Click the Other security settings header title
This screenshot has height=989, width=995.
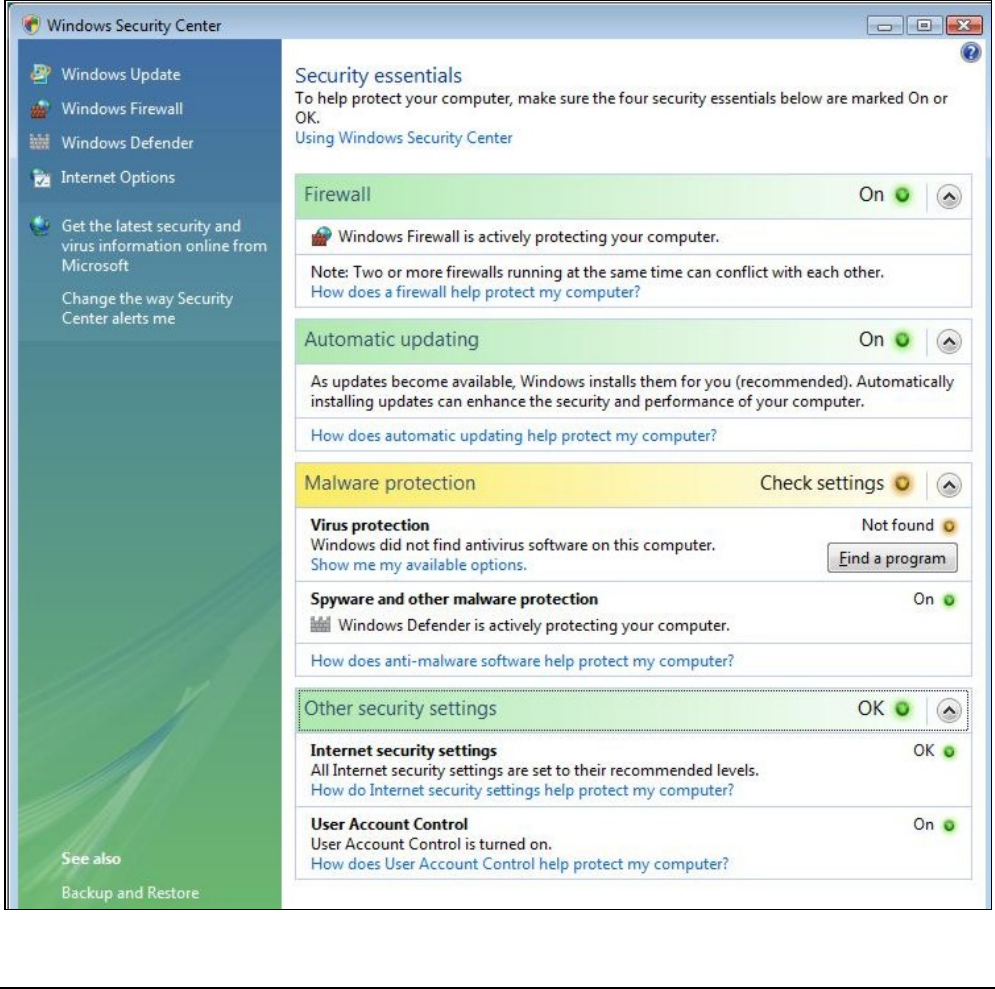coord(400,708)
